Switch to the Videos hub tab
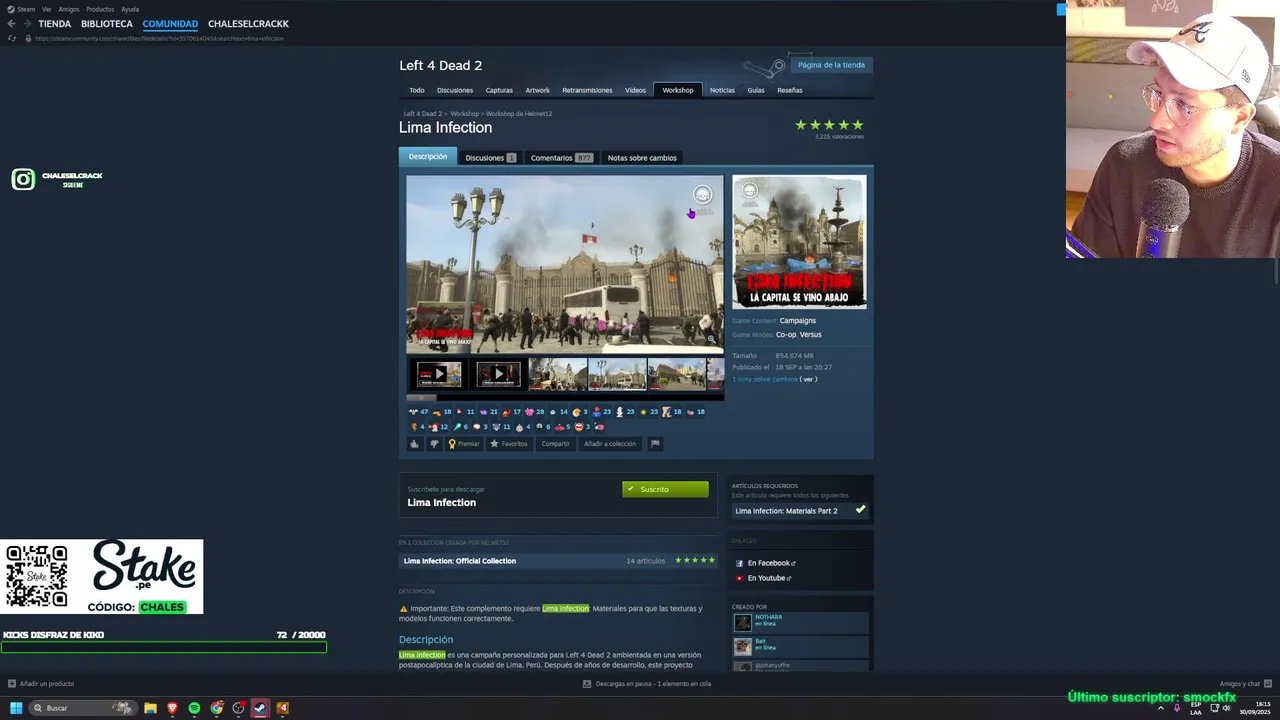The width and height of the screenshot is (1280, 720). (636, 90)
